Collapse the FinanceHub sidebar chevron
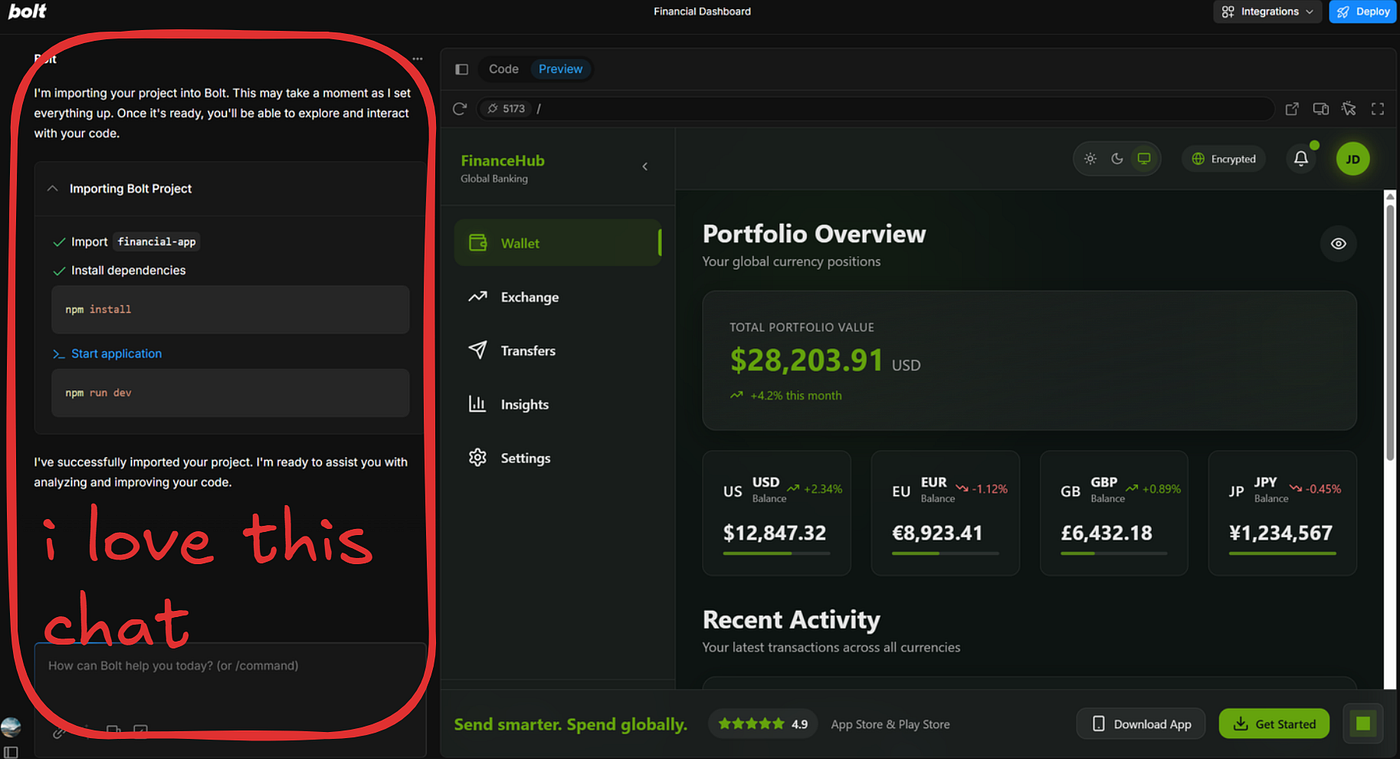 (x=645, y=167)
